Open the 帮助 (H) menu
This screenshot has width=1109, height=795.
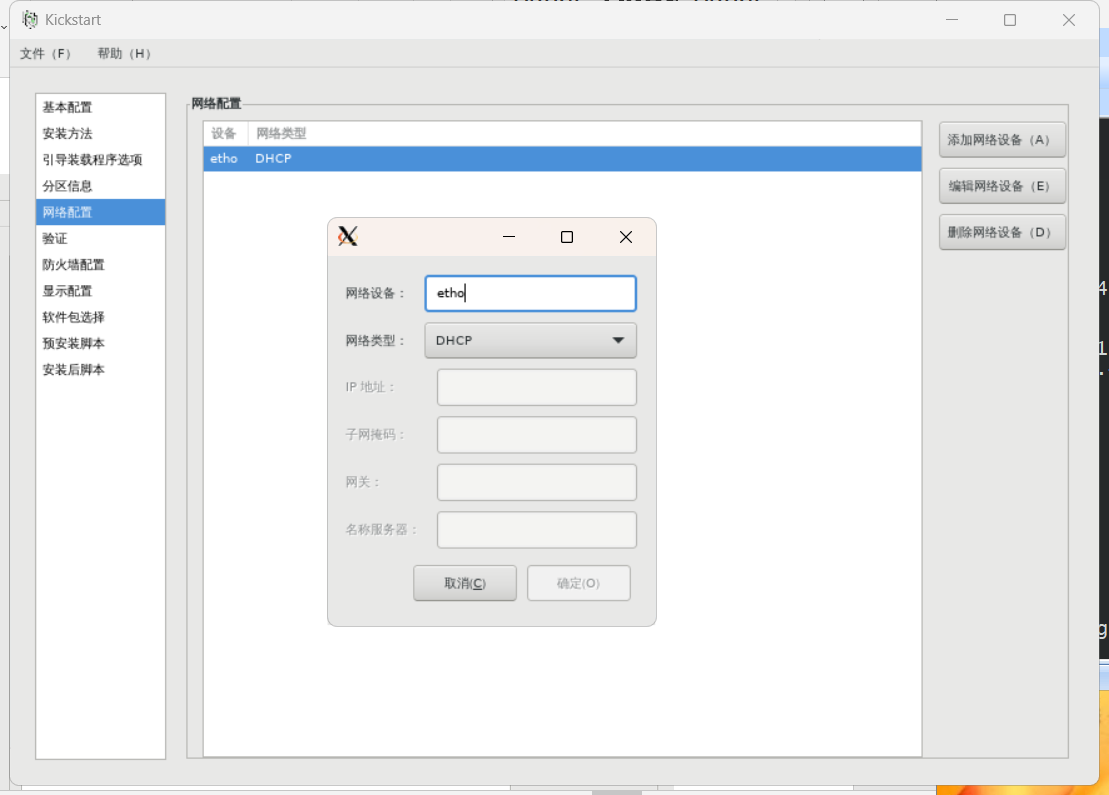coord(124,54)
